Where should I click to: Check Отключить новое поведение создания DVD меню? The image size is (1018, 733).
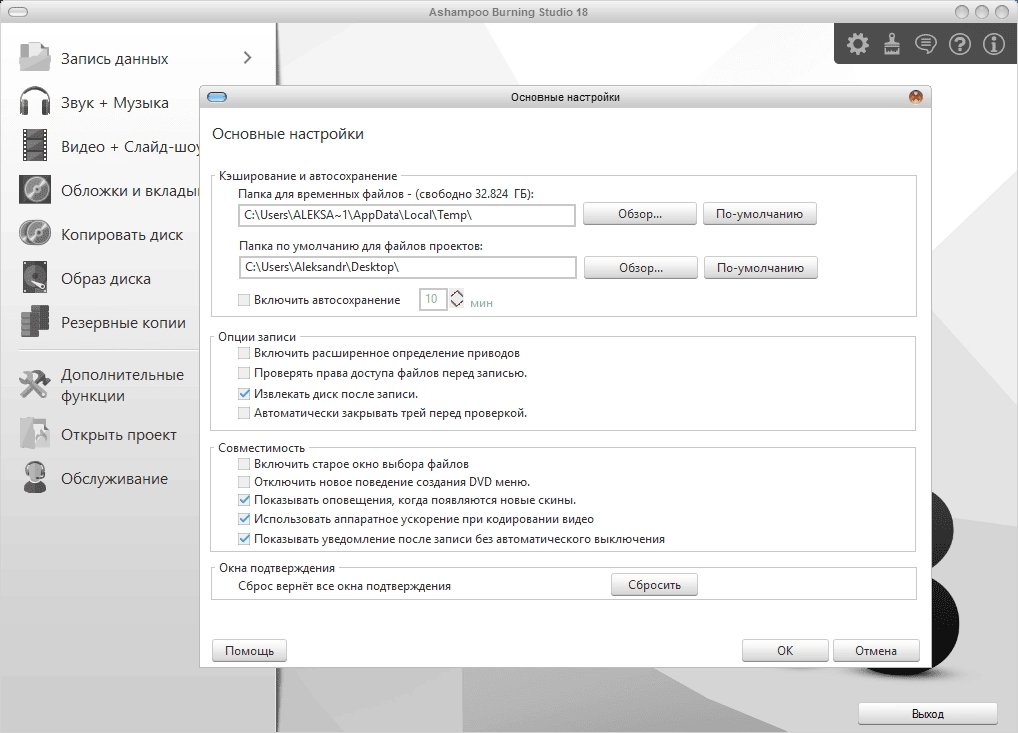pyautogui.click(x=244, y=482)
